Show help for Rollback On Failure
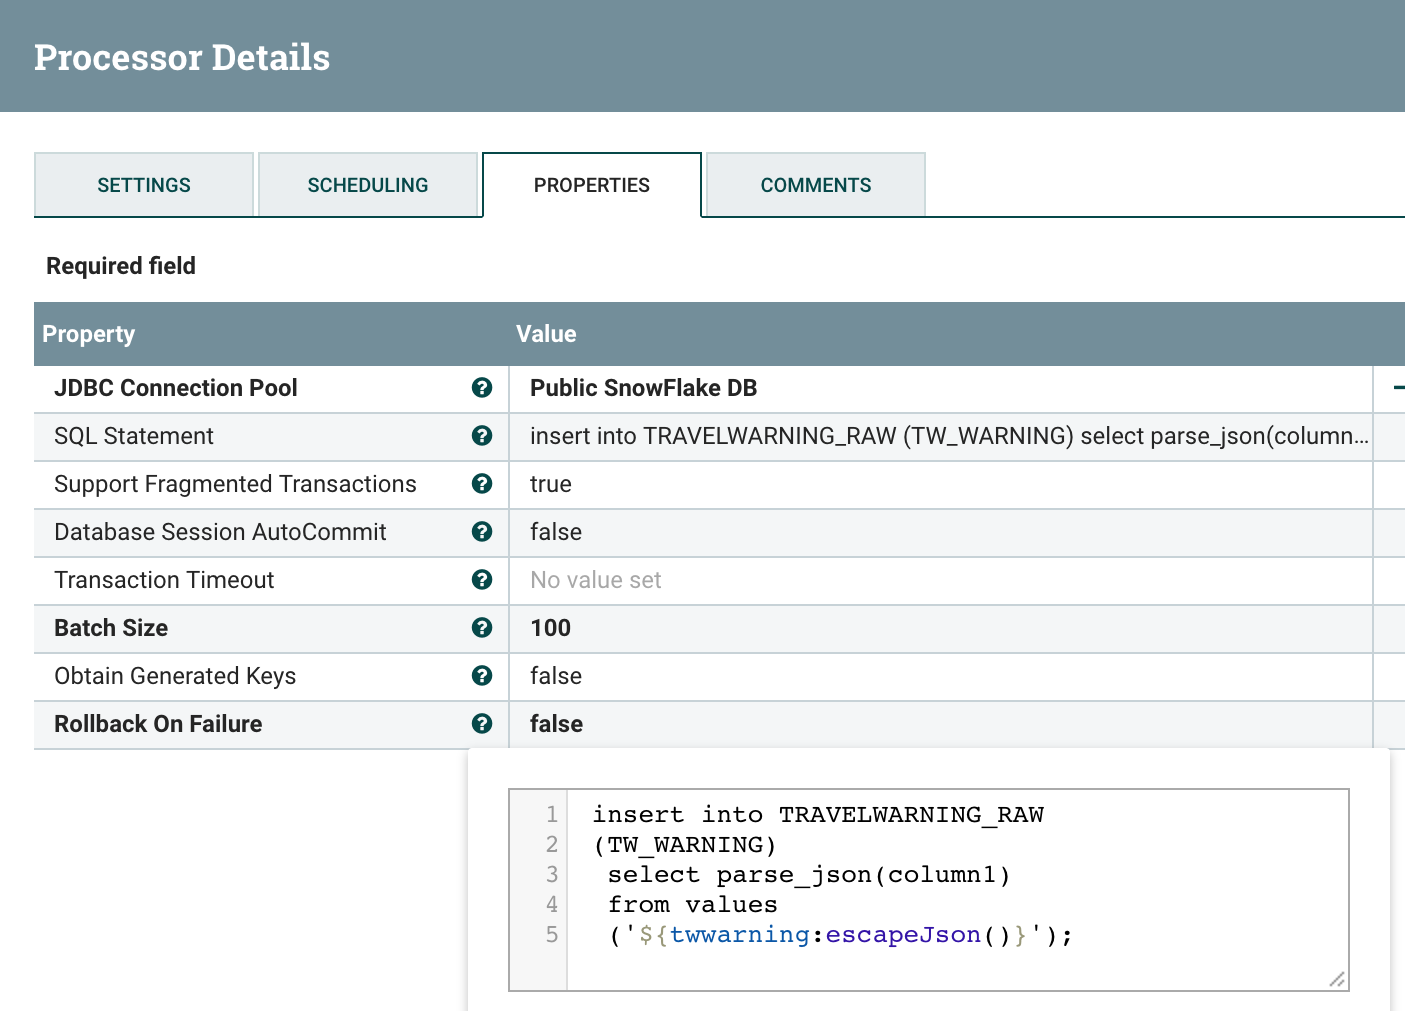The image size is (1405, 1011). (x=482, y=724)
